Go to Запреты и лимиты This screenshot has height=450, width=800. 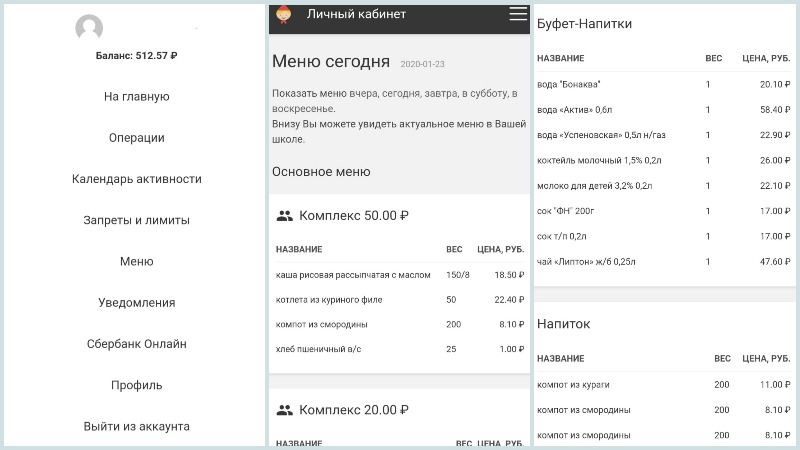[x=137, y=220]
